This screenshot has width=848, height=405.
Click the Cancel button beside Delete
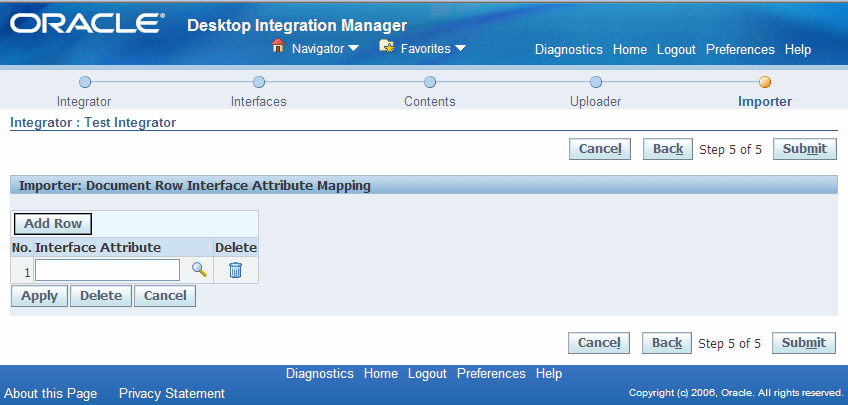pos(165,296)
